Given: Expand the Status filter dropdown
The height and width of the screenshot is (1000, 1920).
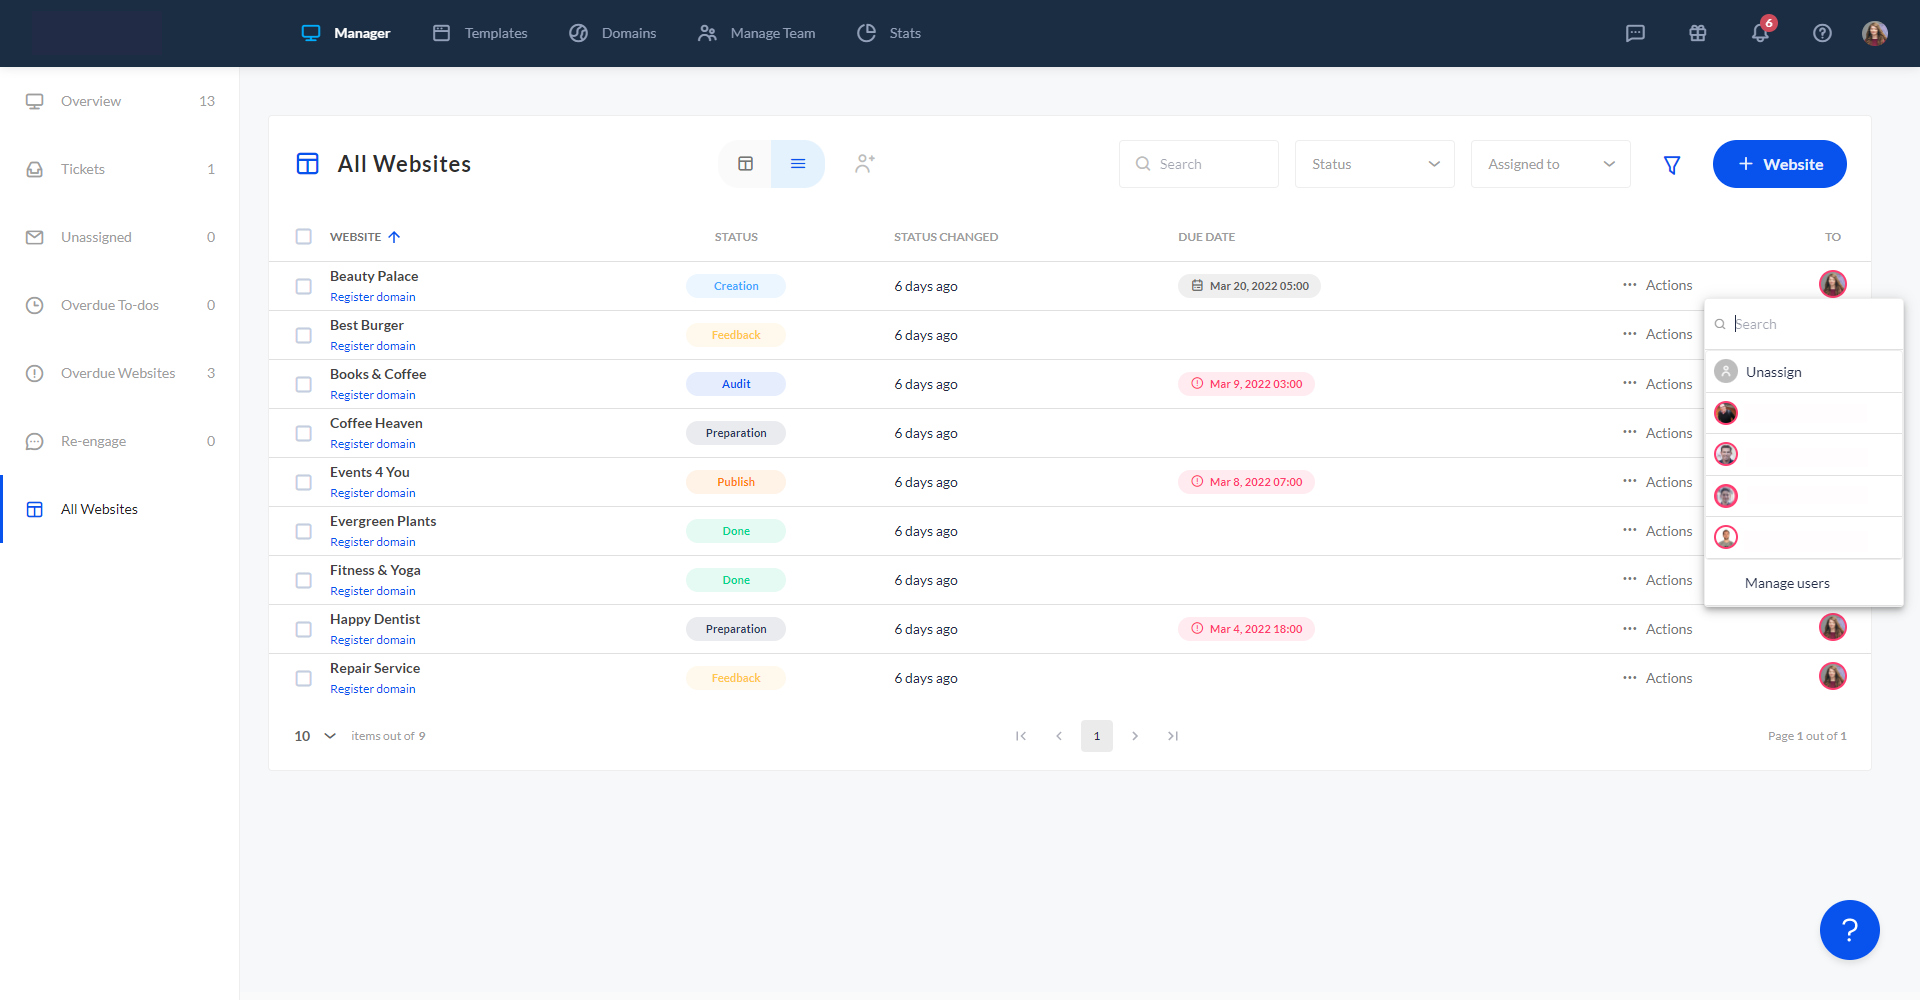Looking at the screenshot, I should [1374, 164].
